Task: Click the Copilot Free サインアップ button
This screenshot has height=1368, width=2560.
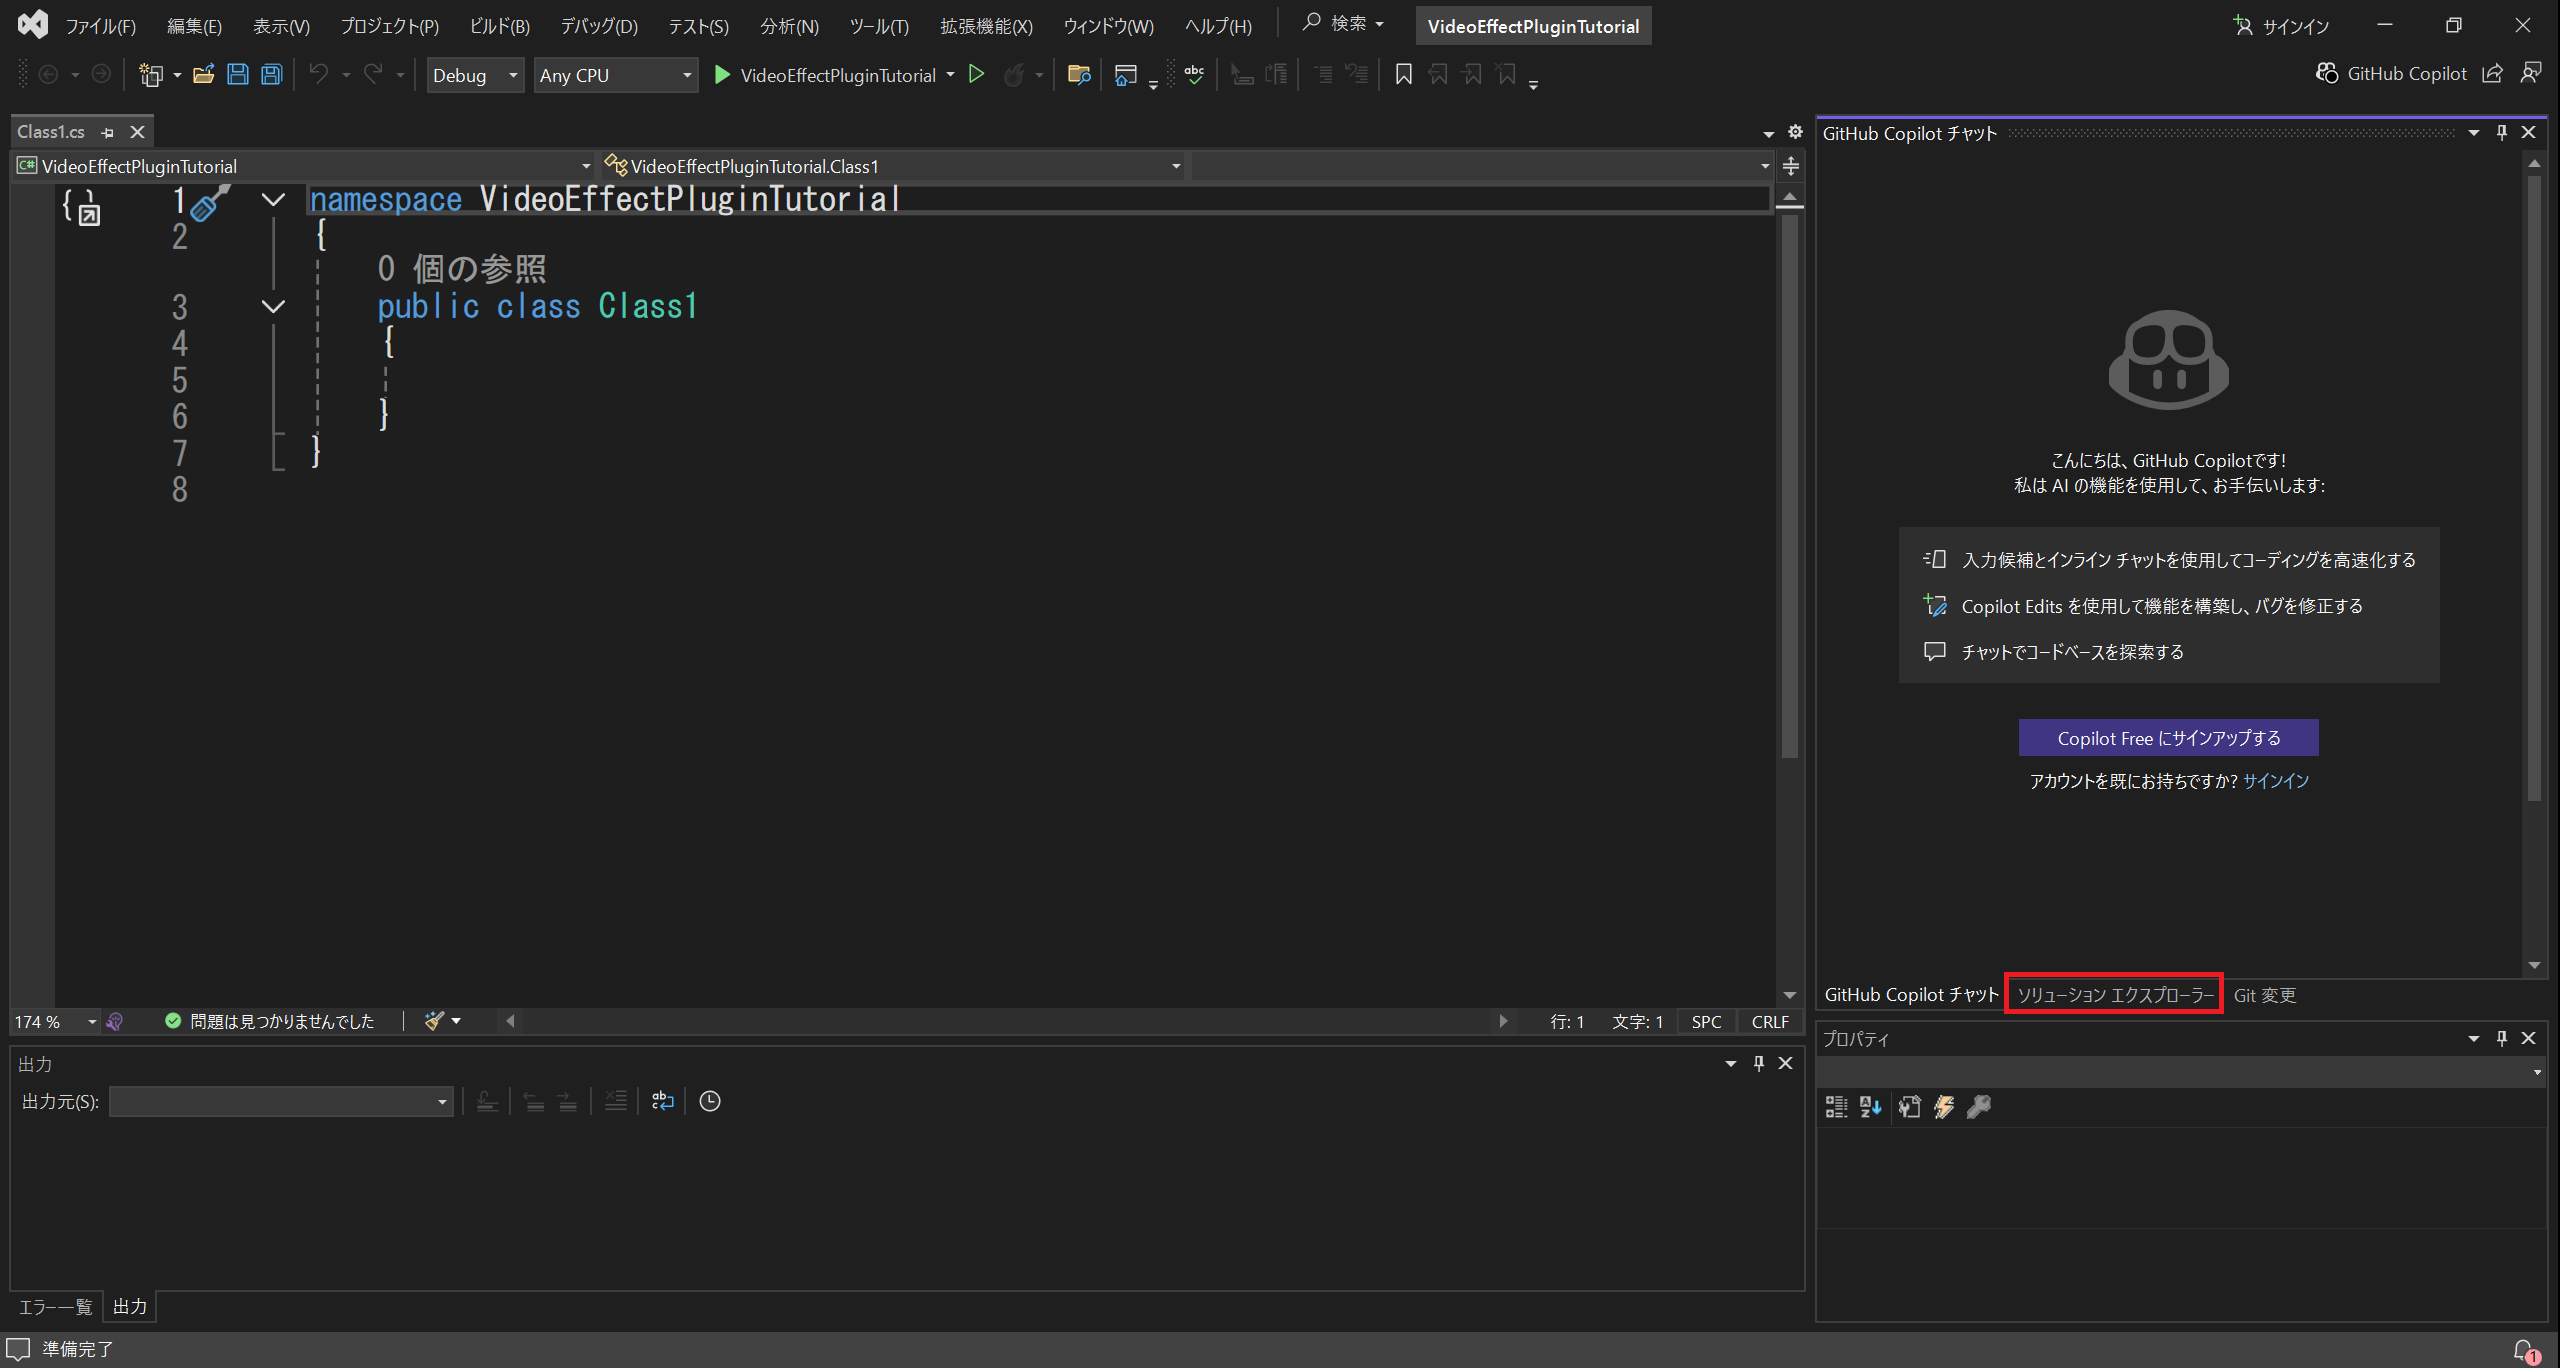Action: click(x=2168, y=738)
